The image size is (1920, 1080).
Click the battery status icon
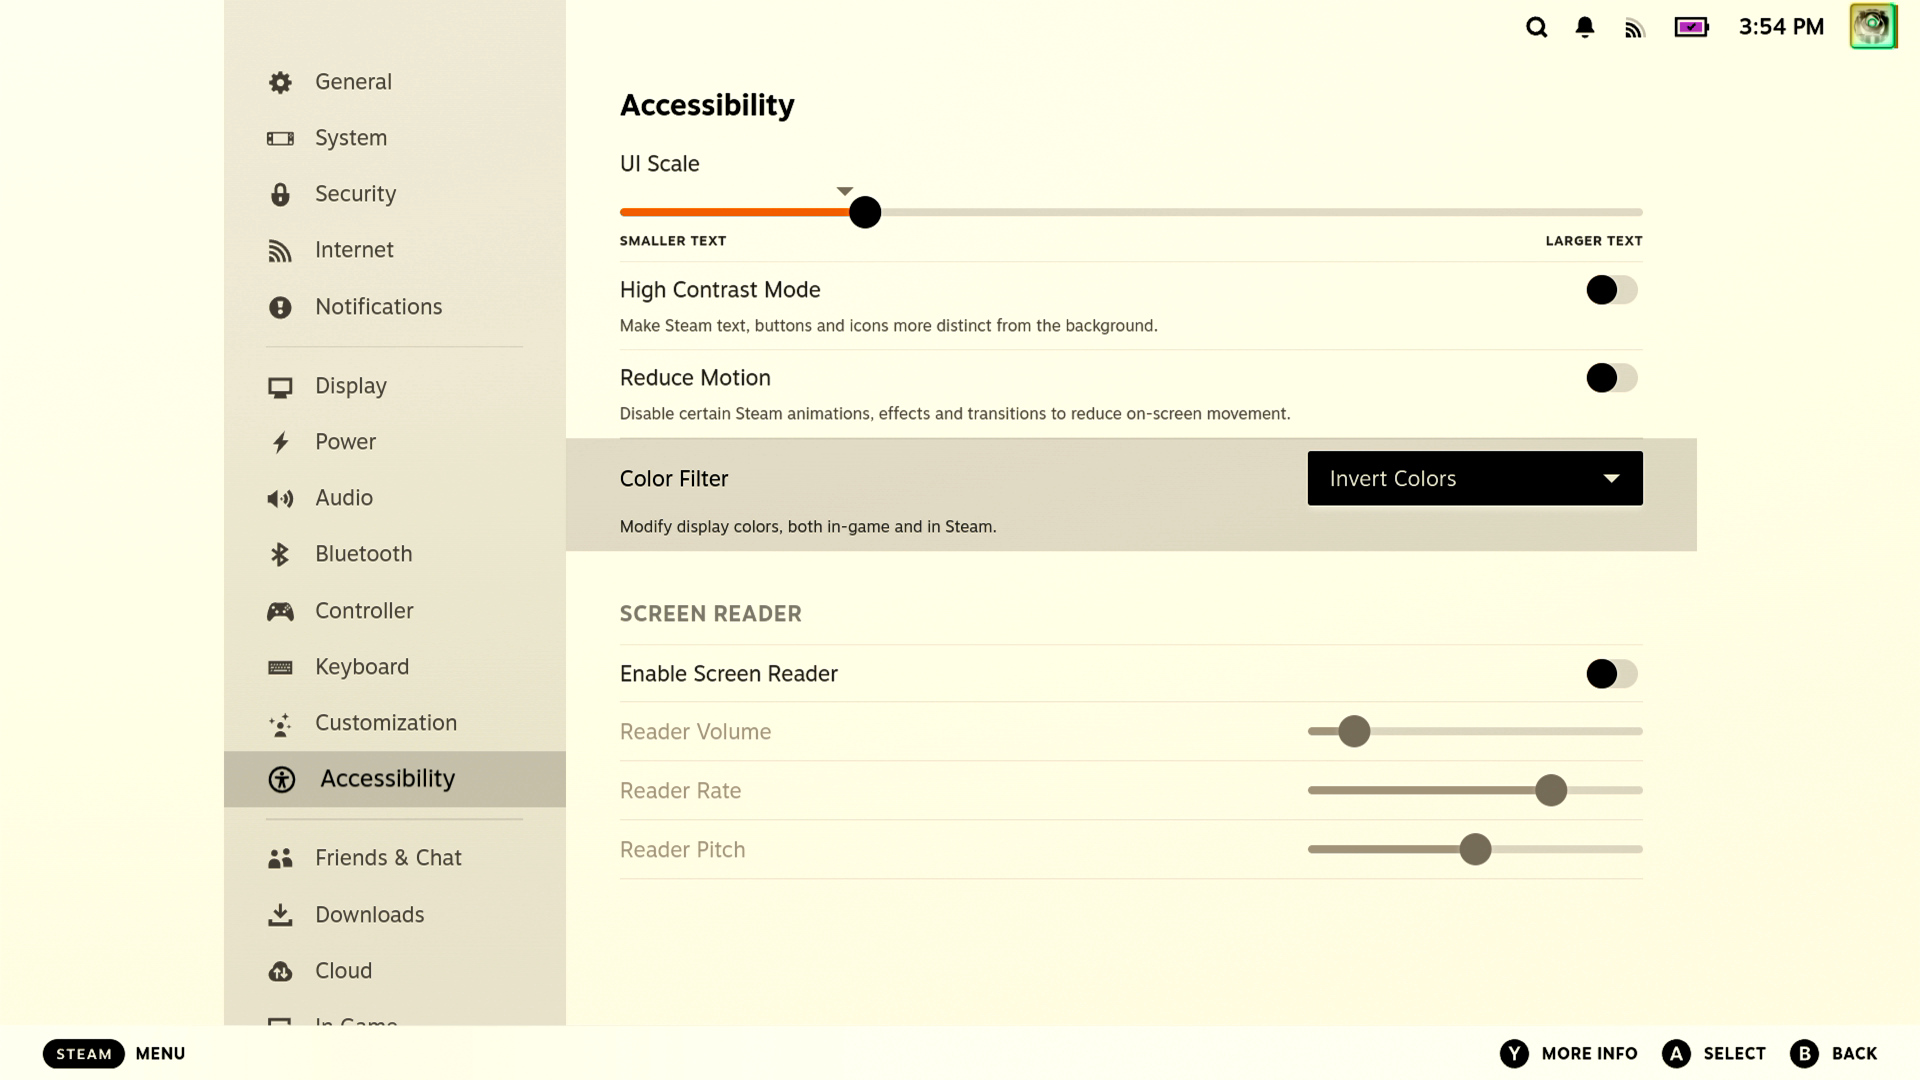tap(1691, 28)
